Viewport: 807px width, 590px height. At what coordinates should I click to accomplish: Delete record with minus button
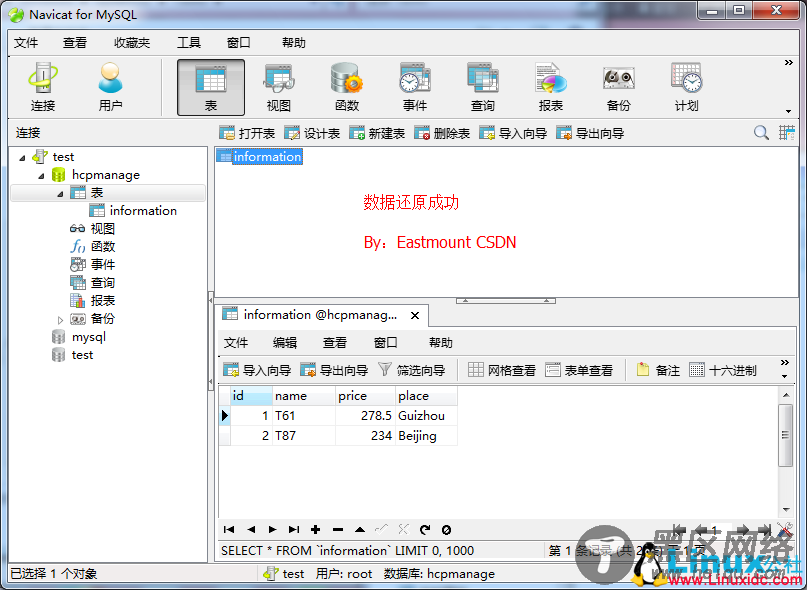coord(338,529)
